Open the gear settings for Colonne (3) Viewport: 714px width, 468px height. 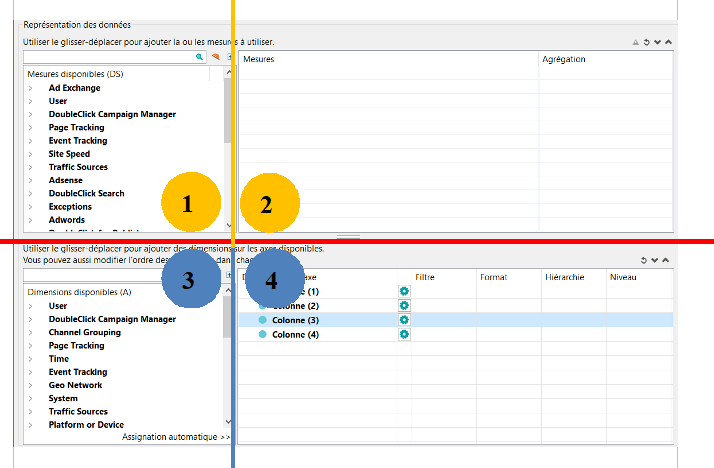[404, 320]
